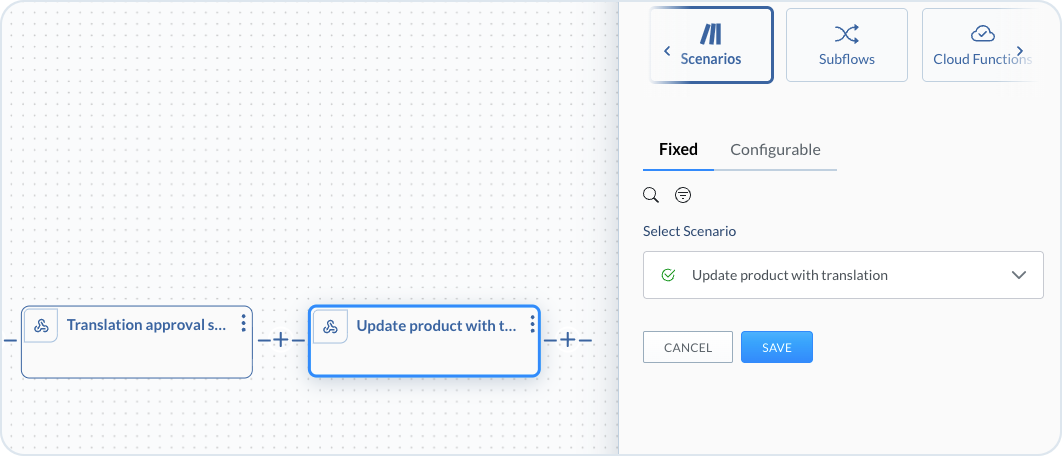Viewport: 1062px width, 456px height.
Task: Switch to the Configurable tab
Action: point(775,150)
